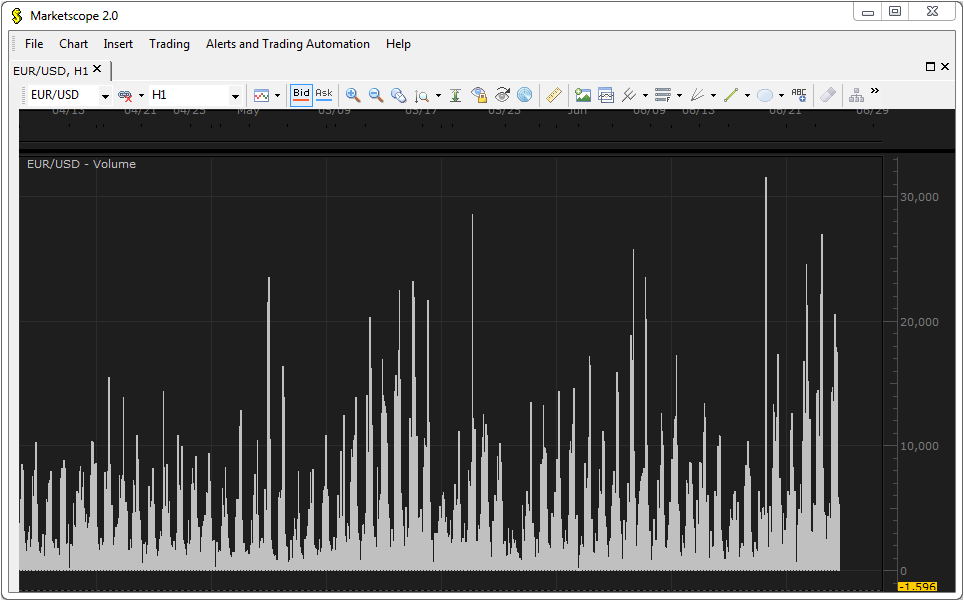Open the Insert menu
This screenshot has width=964, height=602.
coord(118,44)
